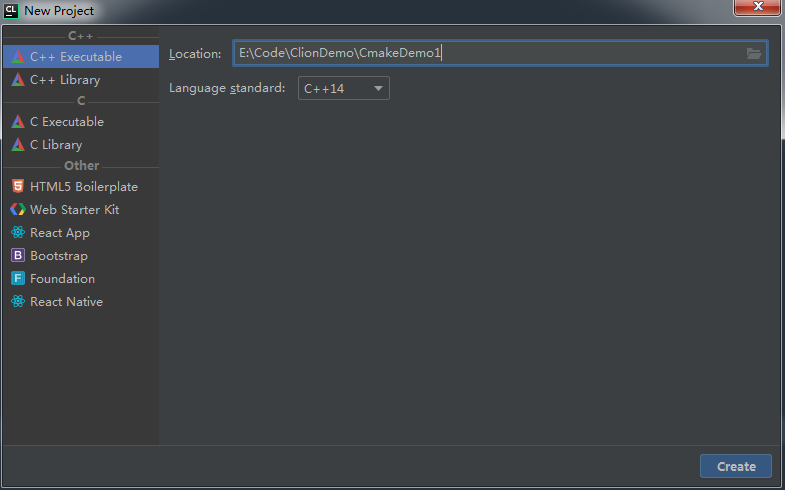Choose the Bootstrap template
The image size is (785, 490).
coord(81,256)
